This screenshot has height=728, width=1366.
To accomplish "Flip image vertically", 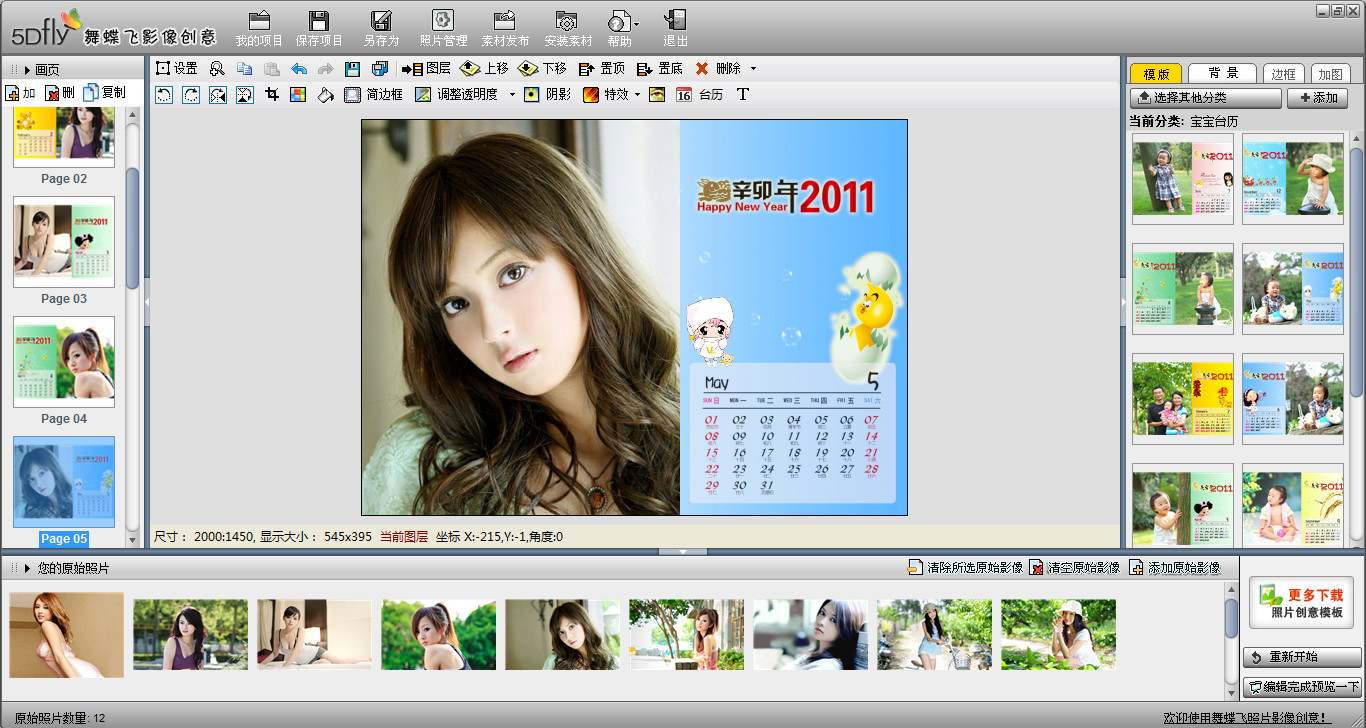I will click(244, 95).
